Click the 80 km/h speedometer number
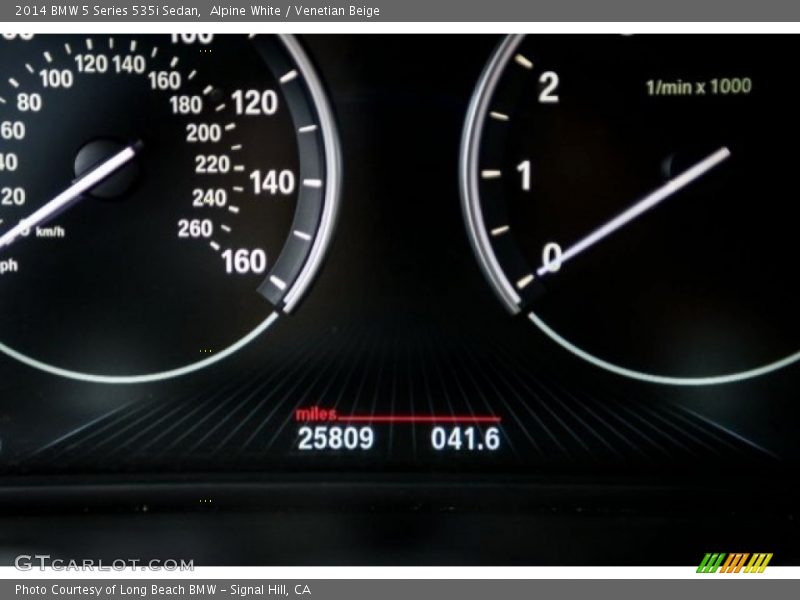 [29, 103]
